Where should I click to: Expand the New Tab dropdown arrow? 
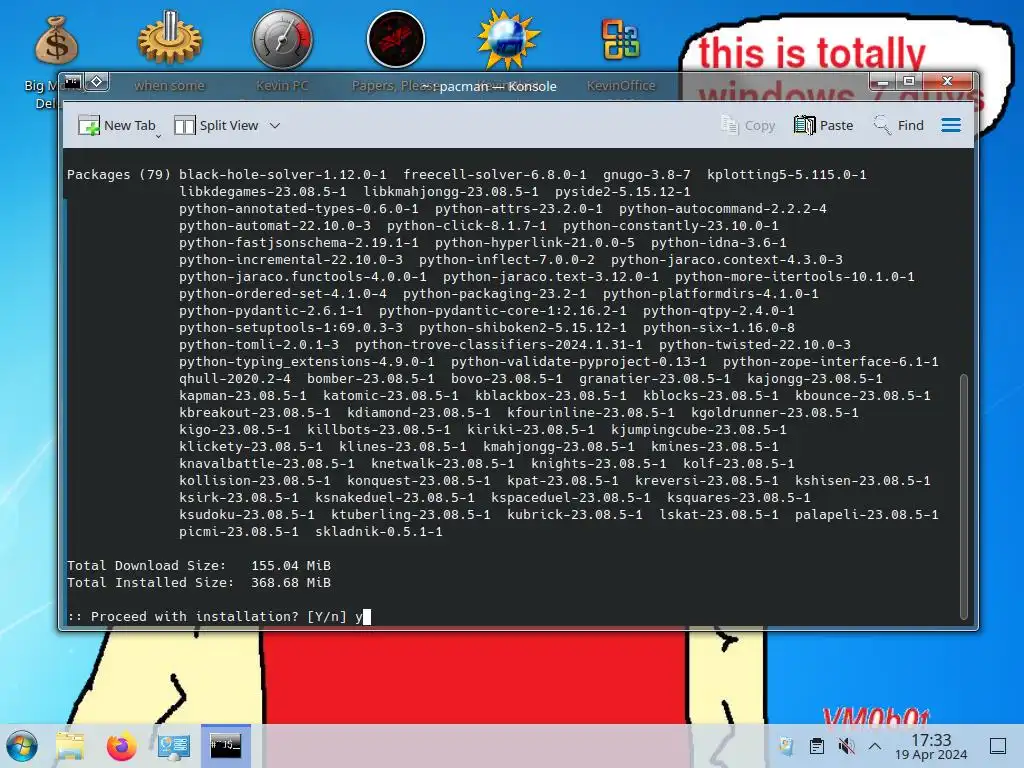pos(159,135)
